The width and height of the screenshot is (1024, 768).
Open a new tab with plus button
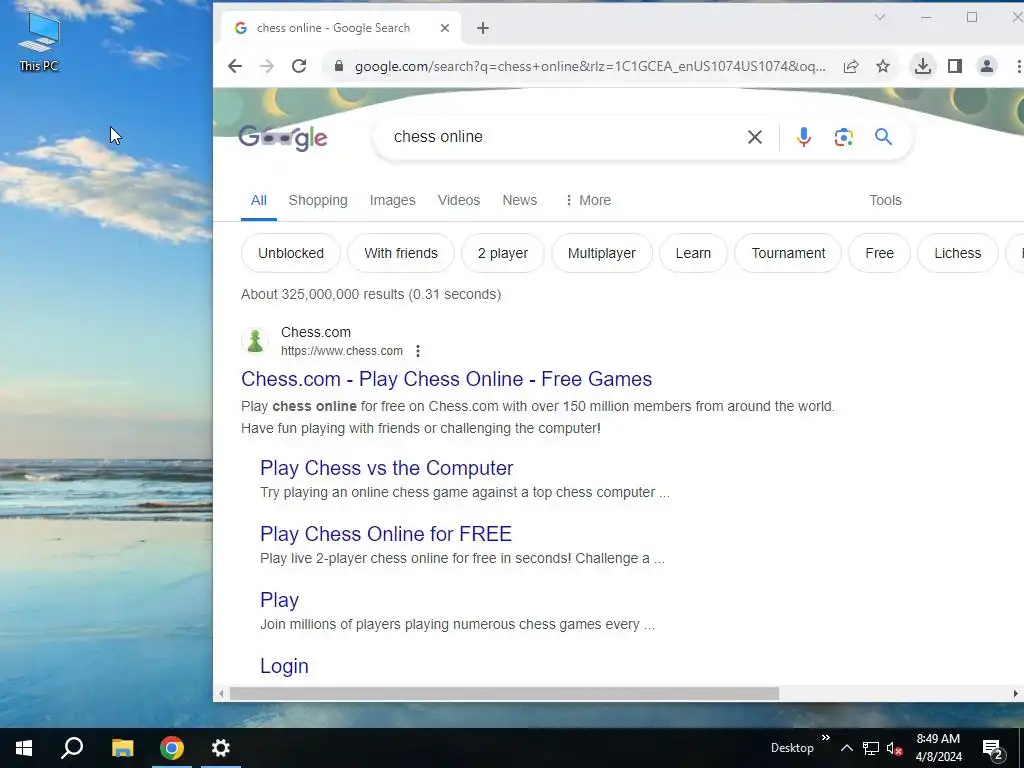(483, 28)
